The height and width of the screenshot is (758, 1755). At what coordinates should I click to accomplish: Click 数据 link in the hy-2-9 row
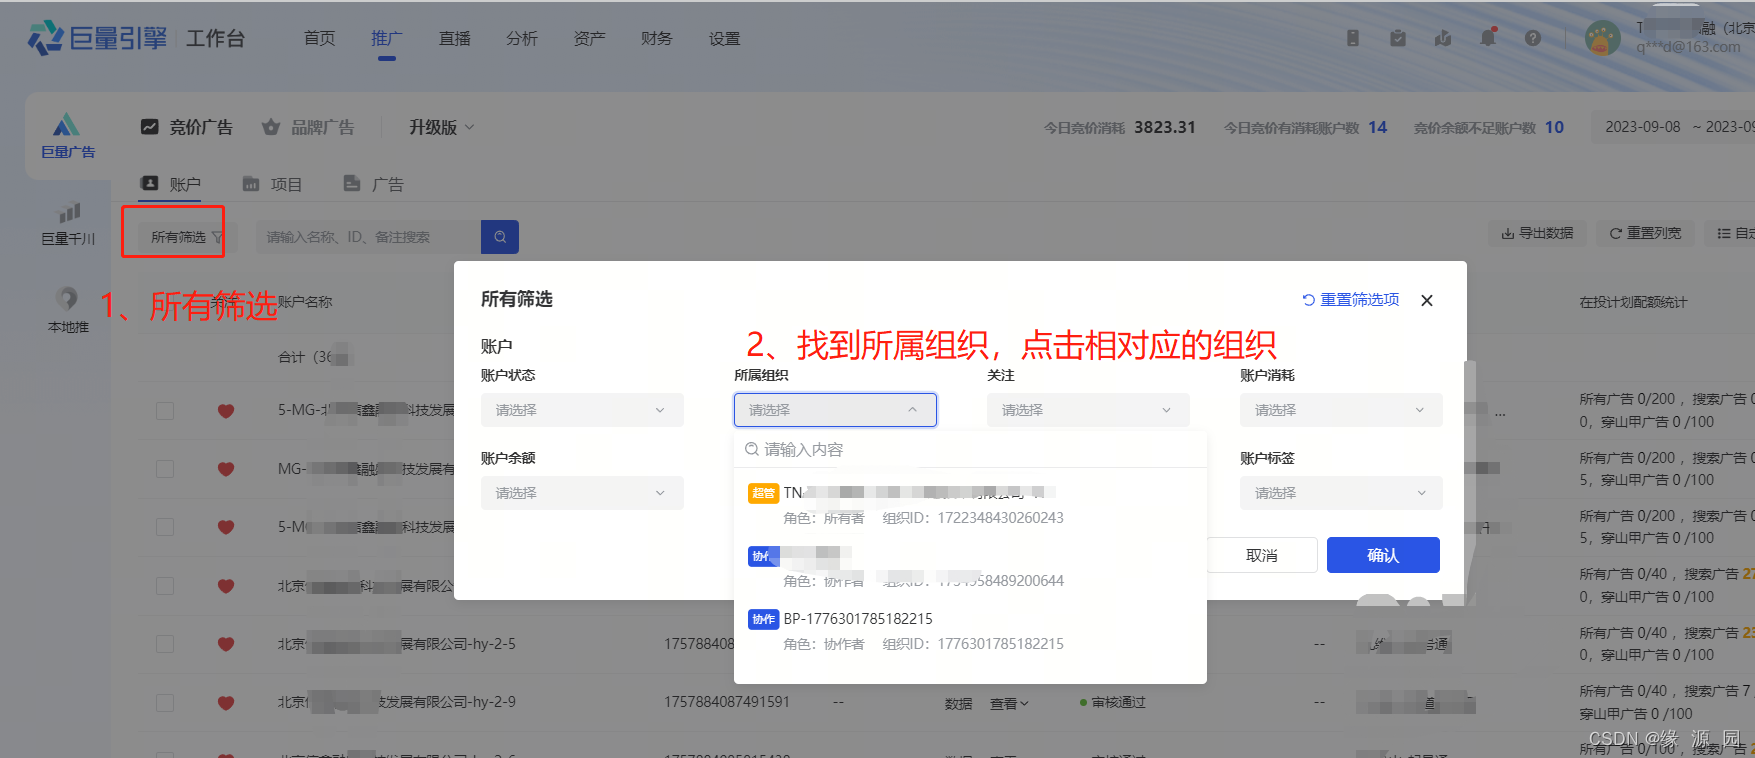(x=958, y=704)
